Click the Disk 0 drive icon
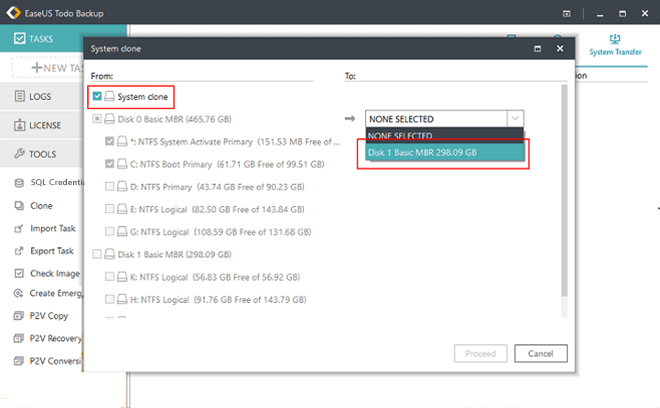The height and width of the screenshot is (408, 660). (x=109, y=119)
